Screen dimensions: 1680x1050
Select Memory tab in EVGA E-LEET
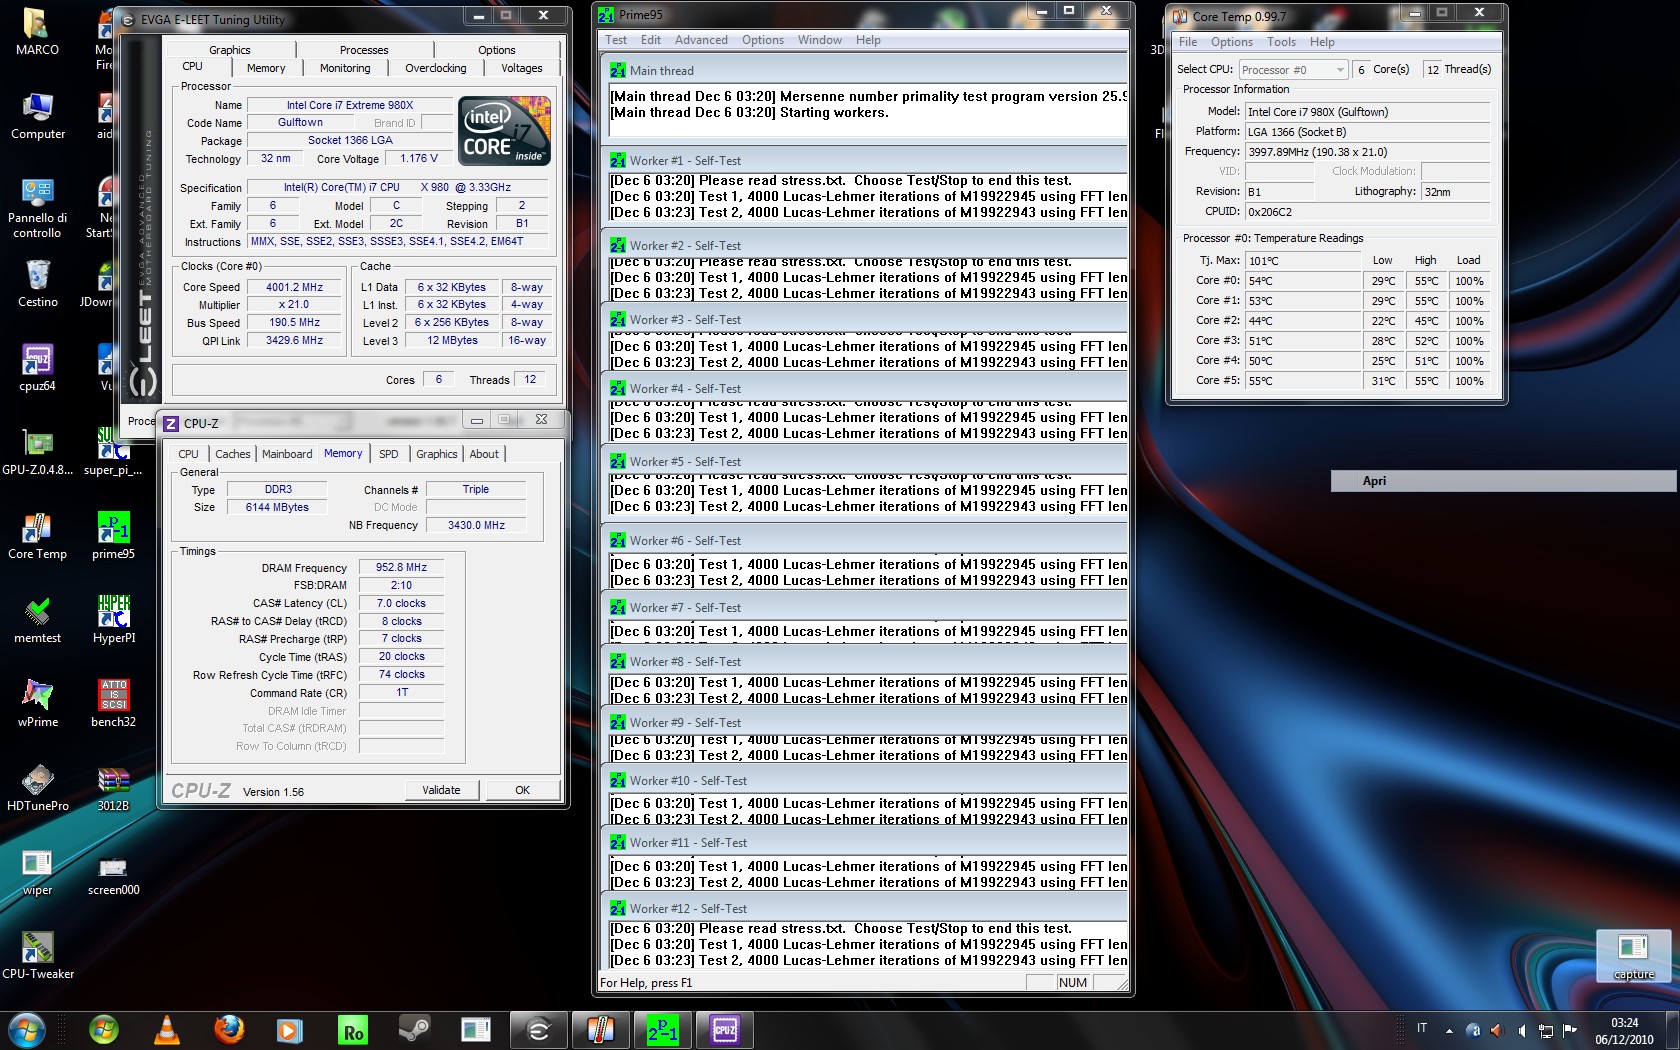pyautogui.click(x=266, y=68)
